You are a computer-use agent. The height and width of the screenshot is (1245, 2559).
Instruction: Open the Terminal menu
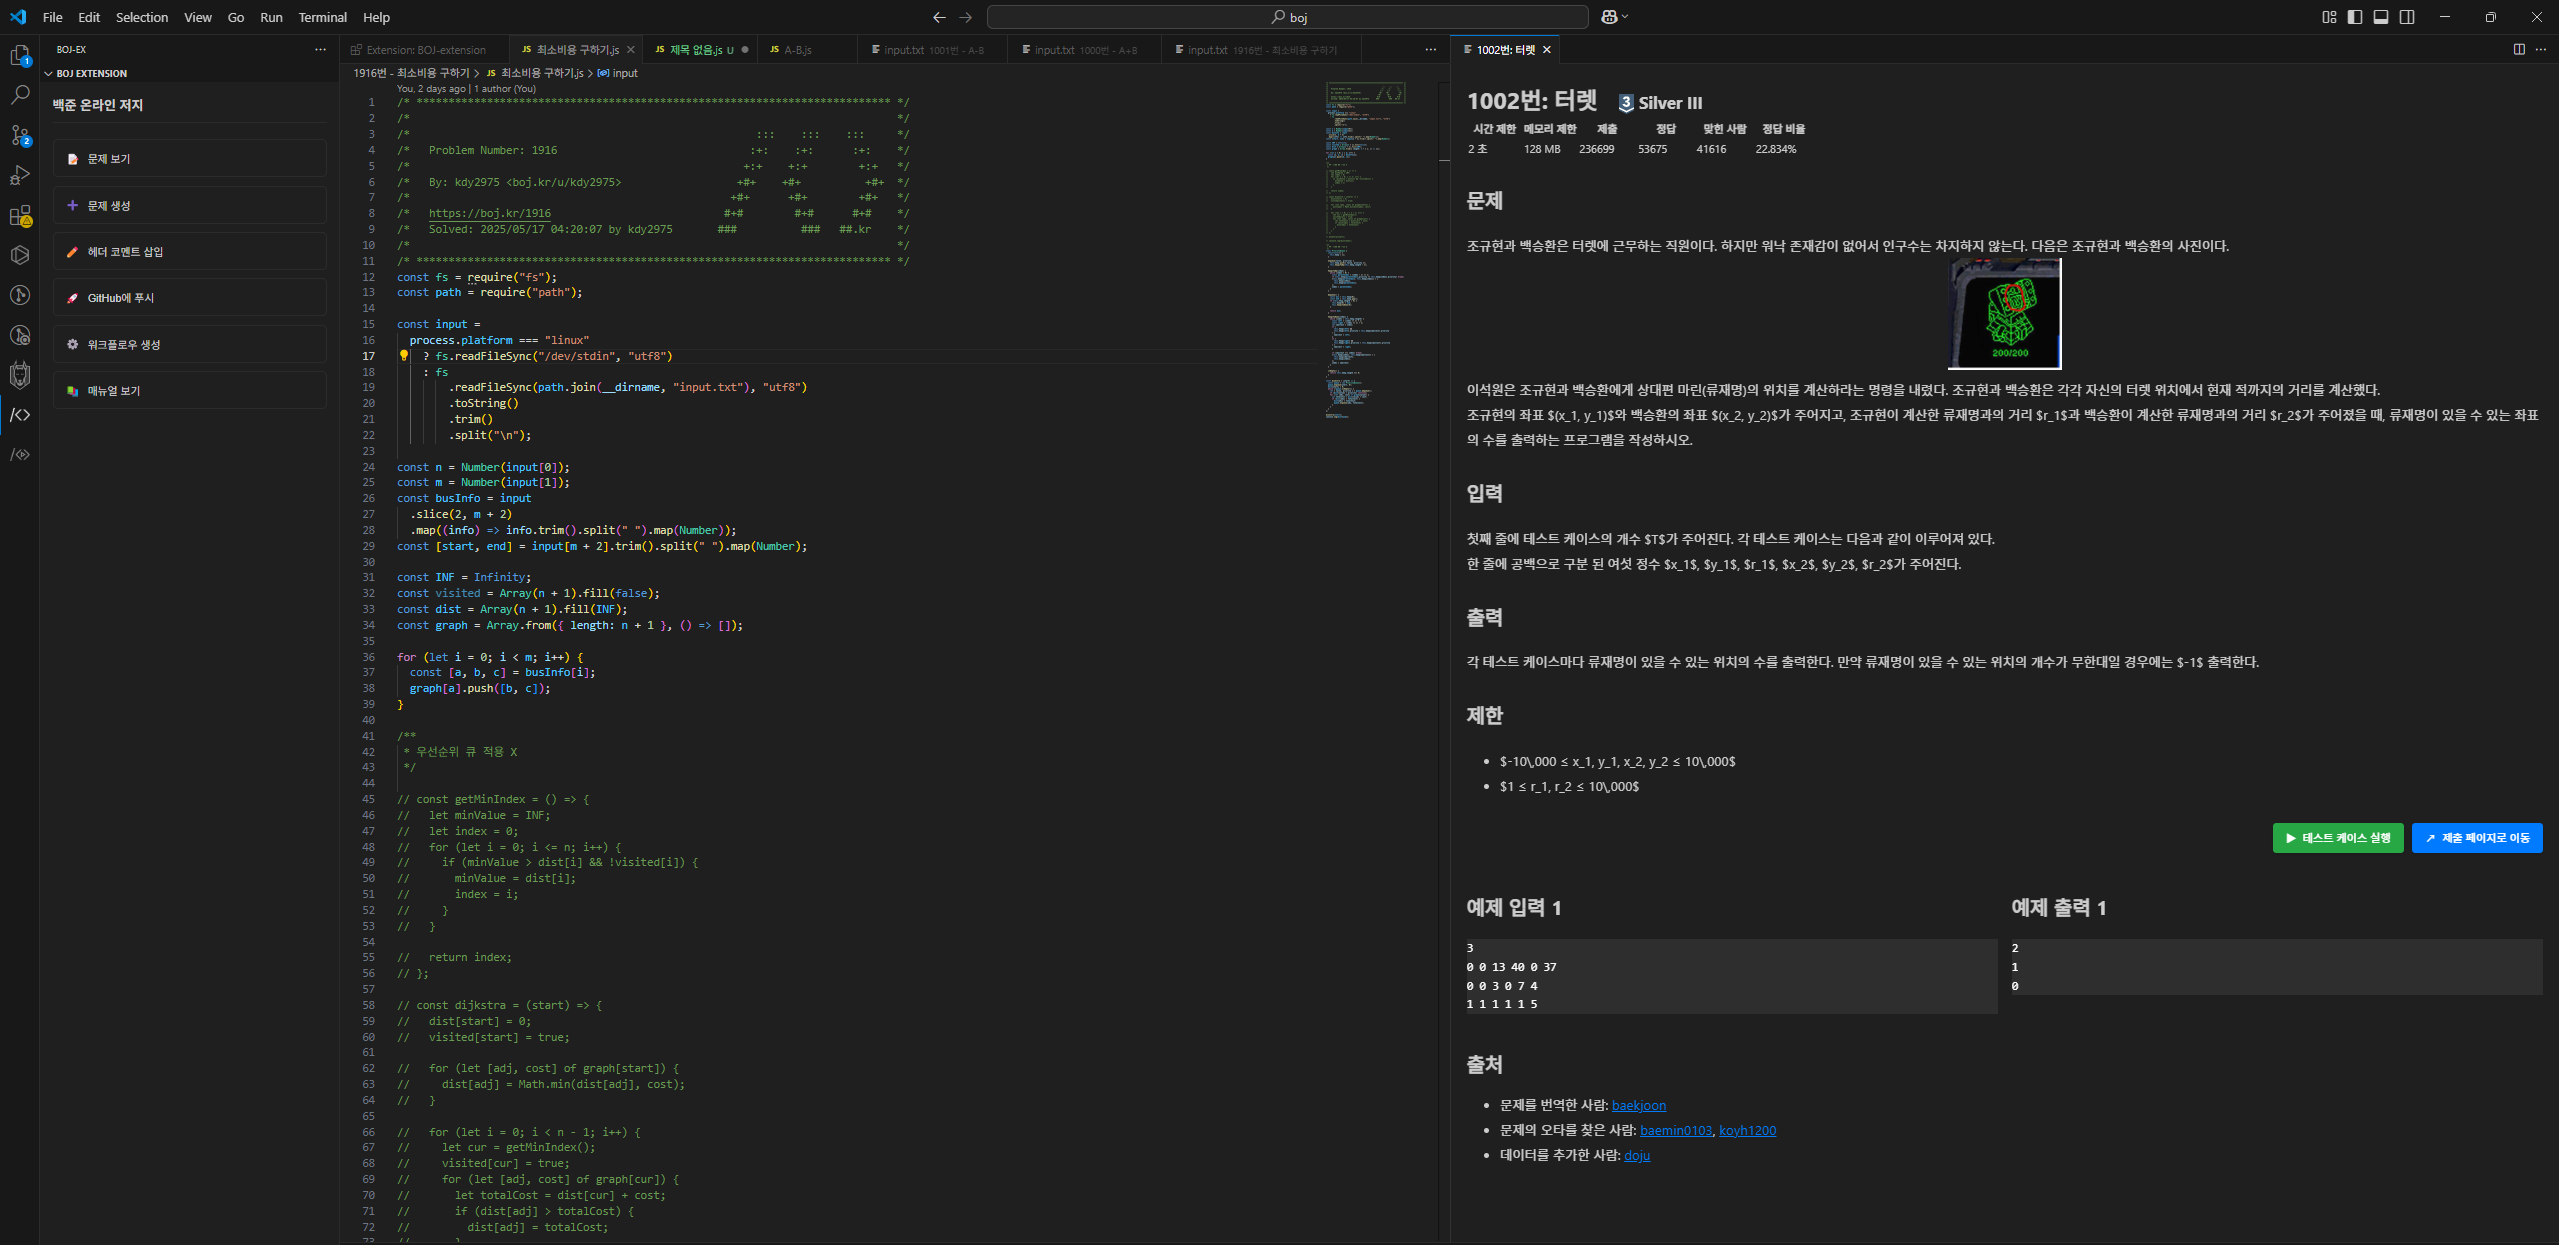tap(322, 17)
